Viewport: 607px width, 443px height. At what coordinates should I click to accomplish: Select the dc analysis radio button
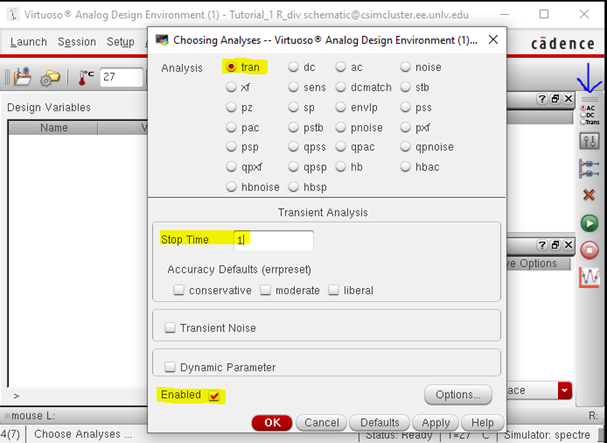tap(293, 67)
